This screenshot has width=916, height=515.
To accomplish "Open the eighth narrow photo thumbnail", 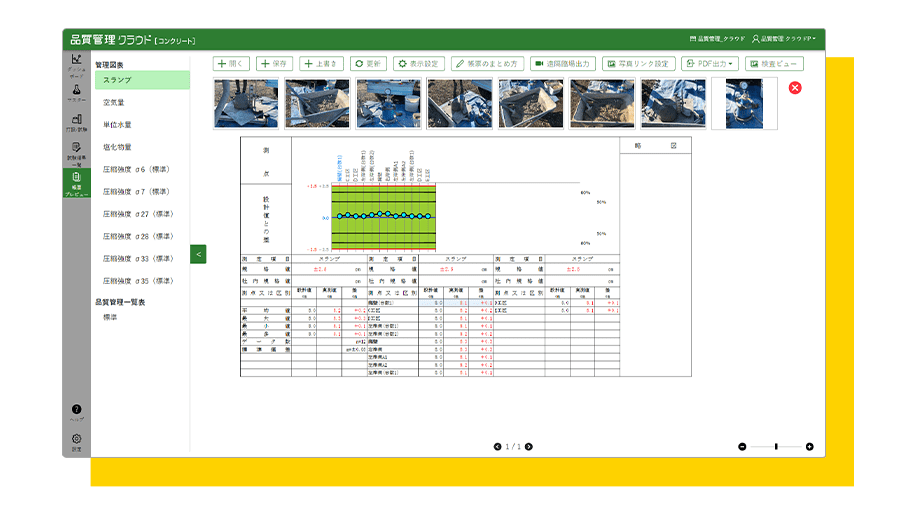I will pos(744,103).
